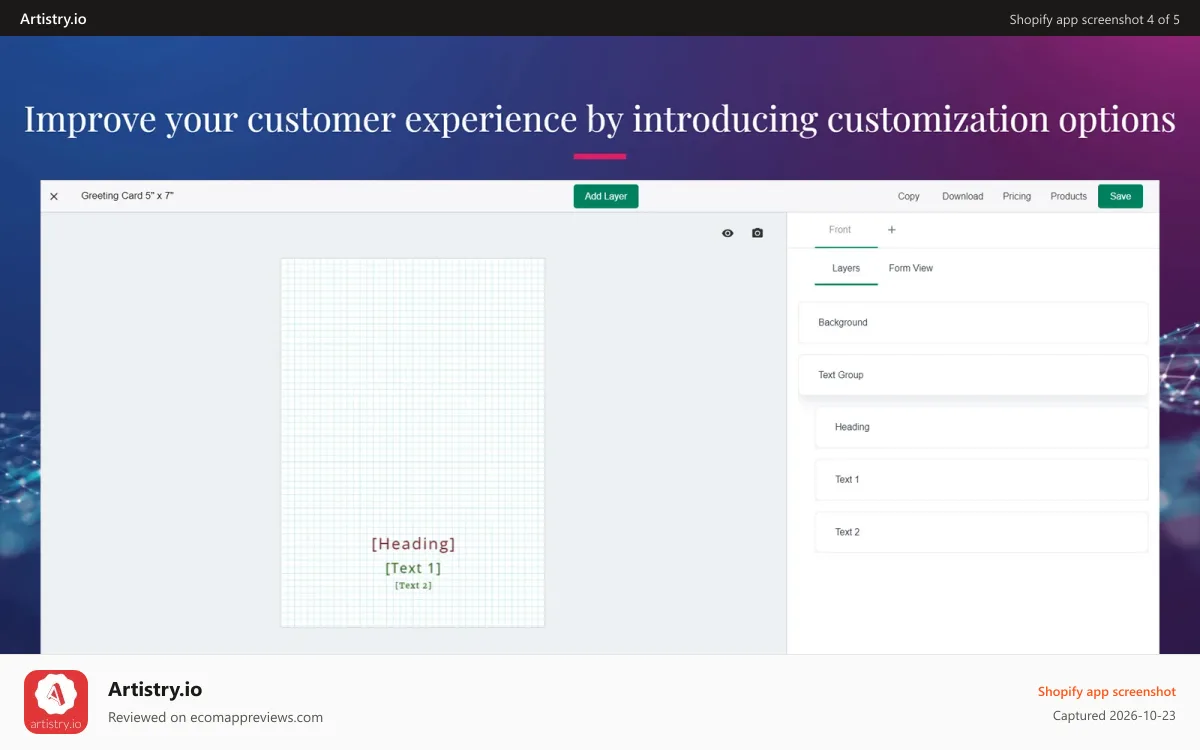Switch to the Form View tab
The height and width of the screenshot is (750, 1200).
911,268
